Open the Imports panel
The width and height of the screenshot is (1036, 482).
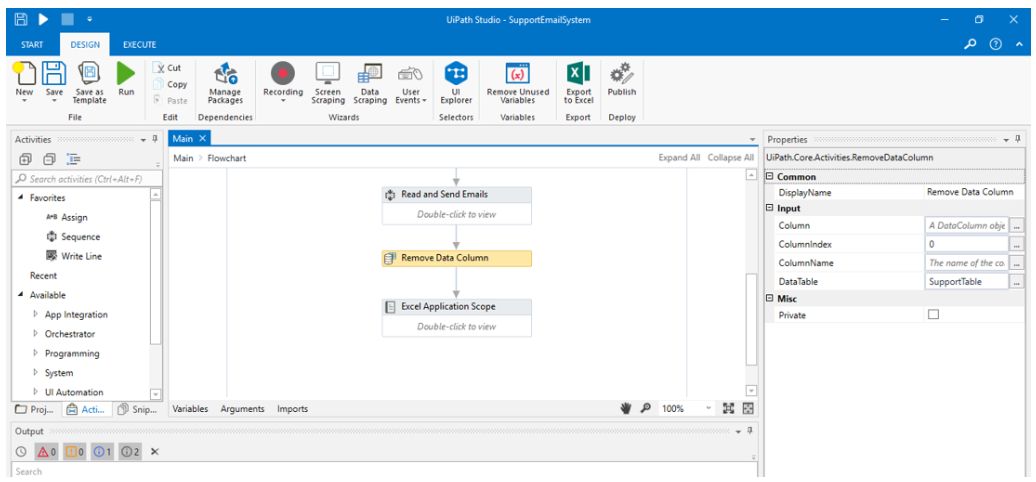click(x=292, y=409)
